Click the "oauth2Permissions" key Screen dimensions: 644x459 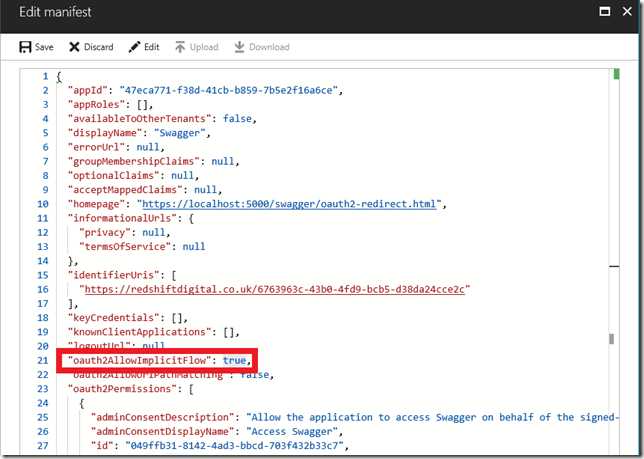pos(122,389)
